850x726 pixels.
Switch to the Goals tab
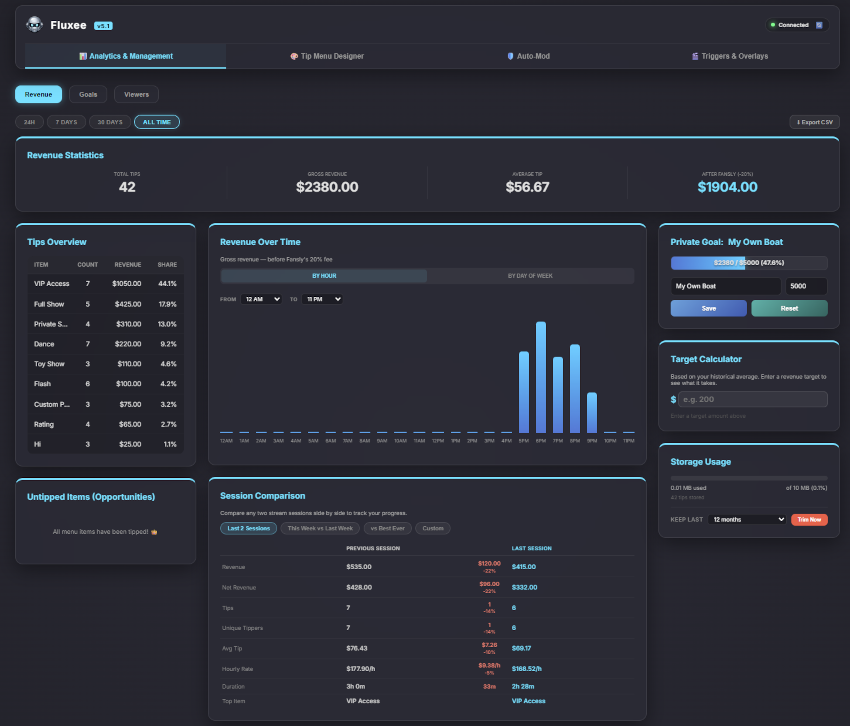pyautogui.click(x=88, y=94)
